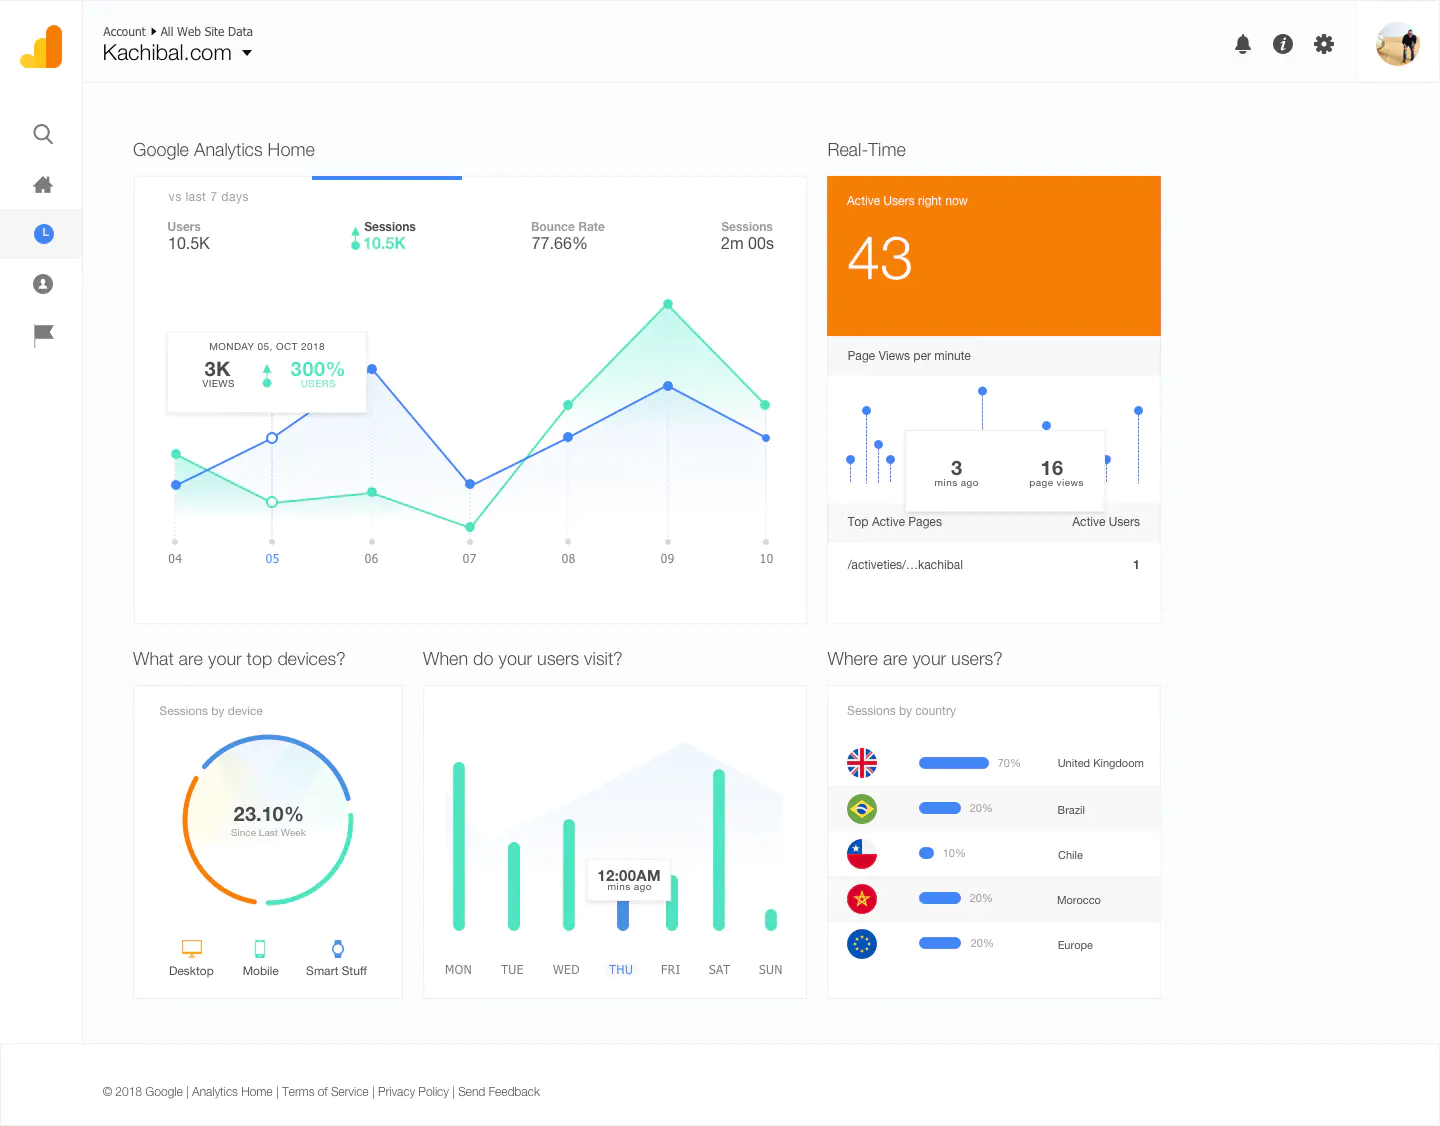Click the blue data point on 06
This screenshot has width=1440, height=1126.
pos(372,369)
